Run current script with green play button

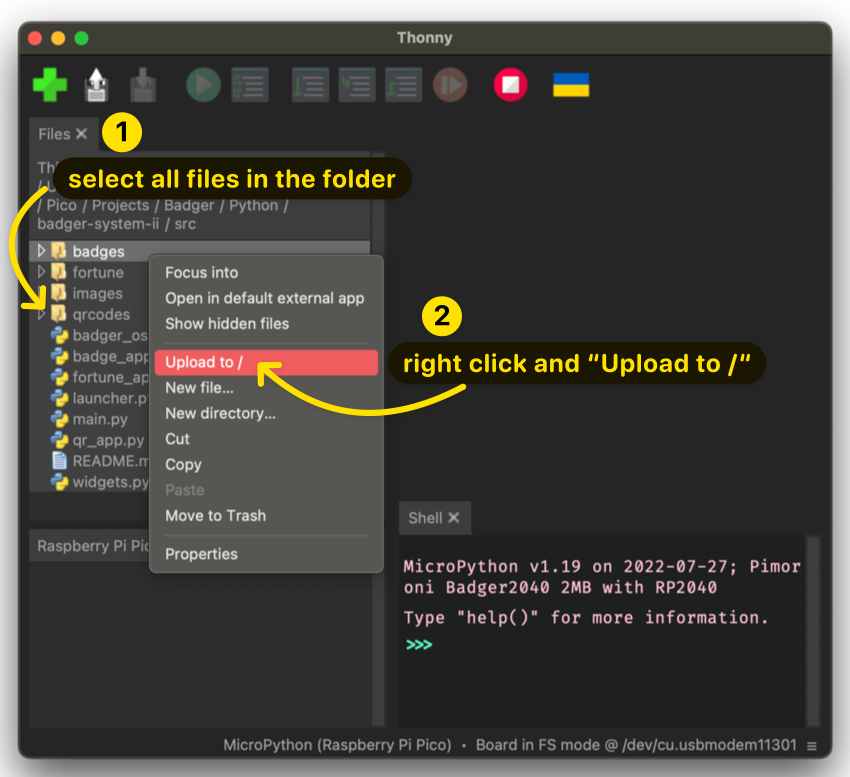(203, 85)
